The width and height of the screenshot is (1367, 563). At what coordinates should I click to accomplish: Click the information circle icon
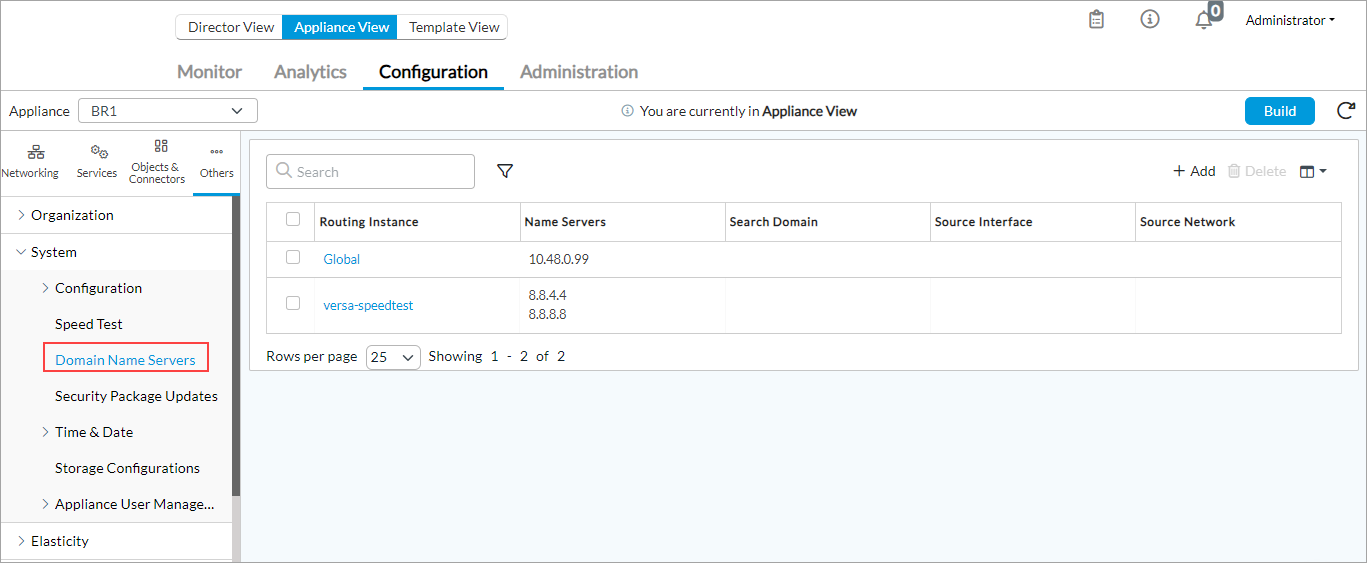(x=1150, y=20)
